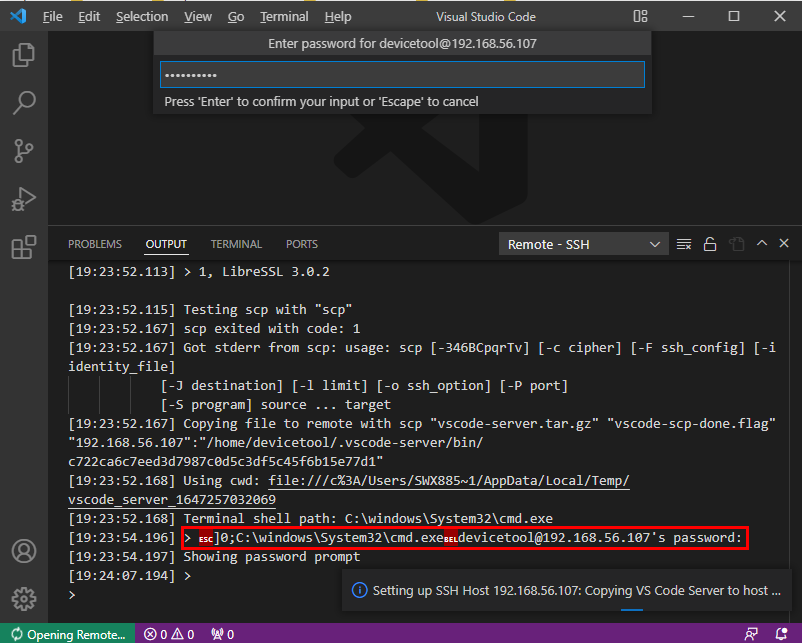802x643 pixels.
Task: Minimize the Visual Studio Code window
Action: point(688,16)
